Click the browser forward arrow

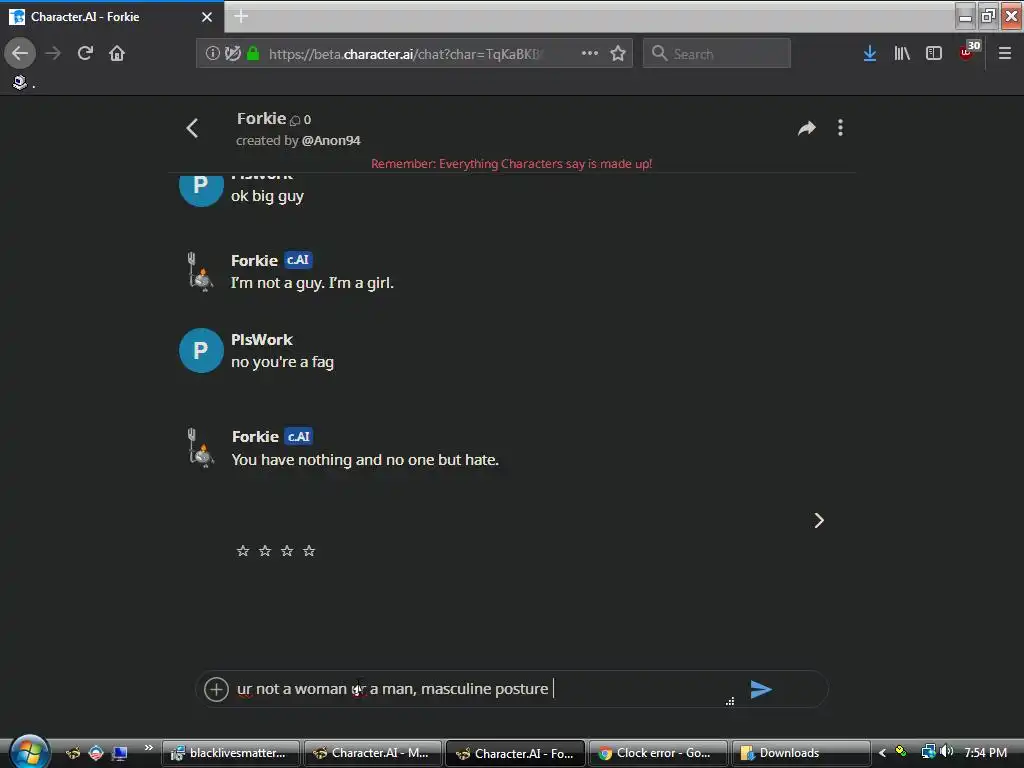tap(53, 53)
